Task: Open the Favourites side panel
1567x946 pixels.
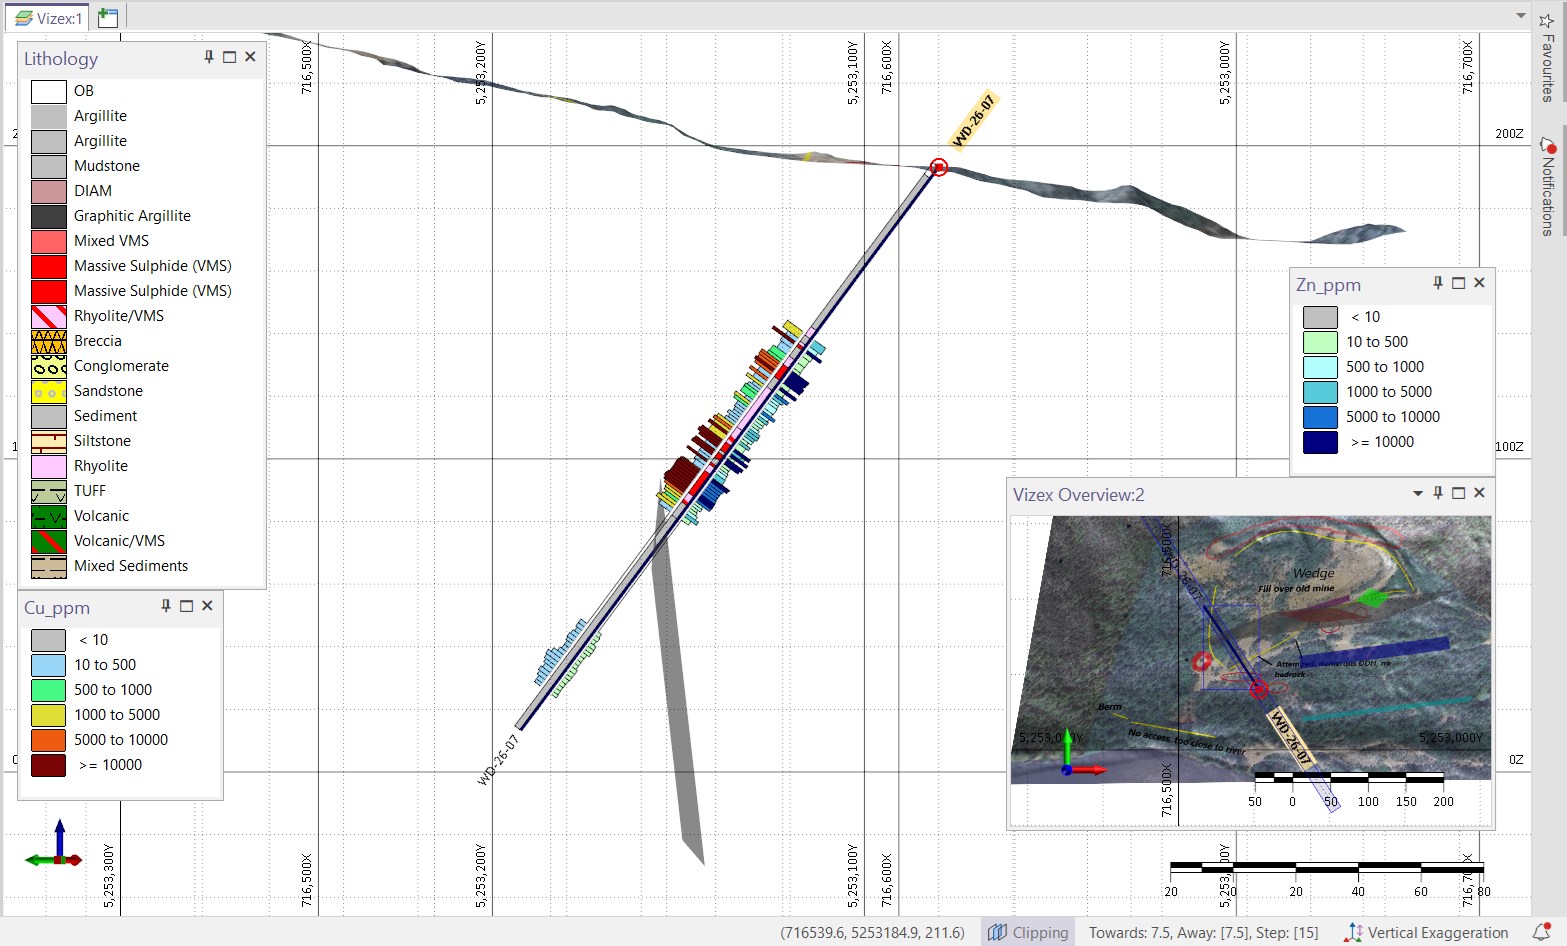Action: pyautogui.click(x=1548, y=58)
